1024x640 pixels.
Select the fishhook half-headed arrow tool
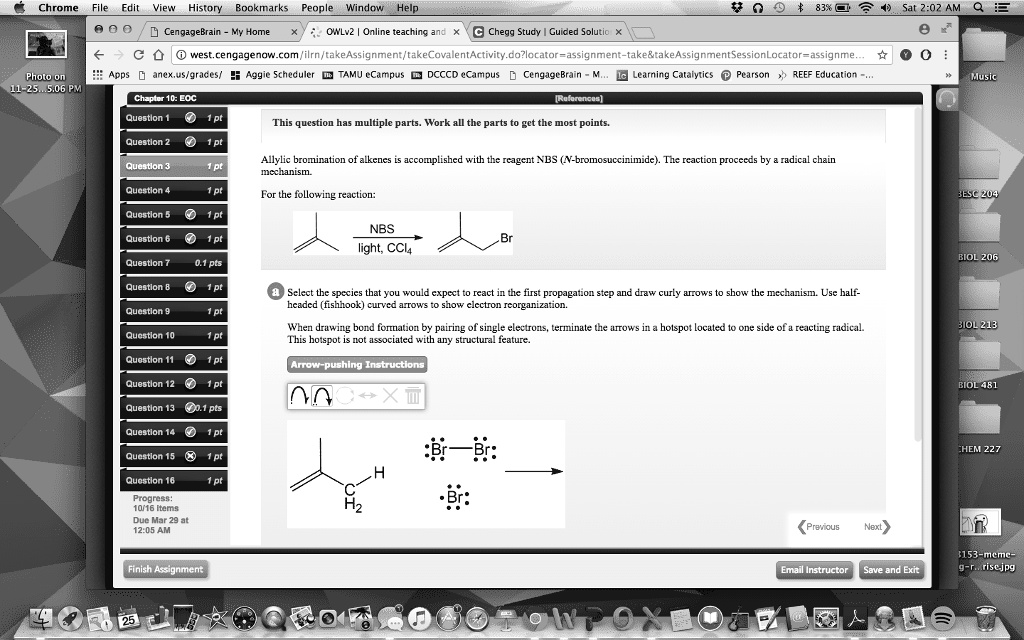(x=300, y=397)
